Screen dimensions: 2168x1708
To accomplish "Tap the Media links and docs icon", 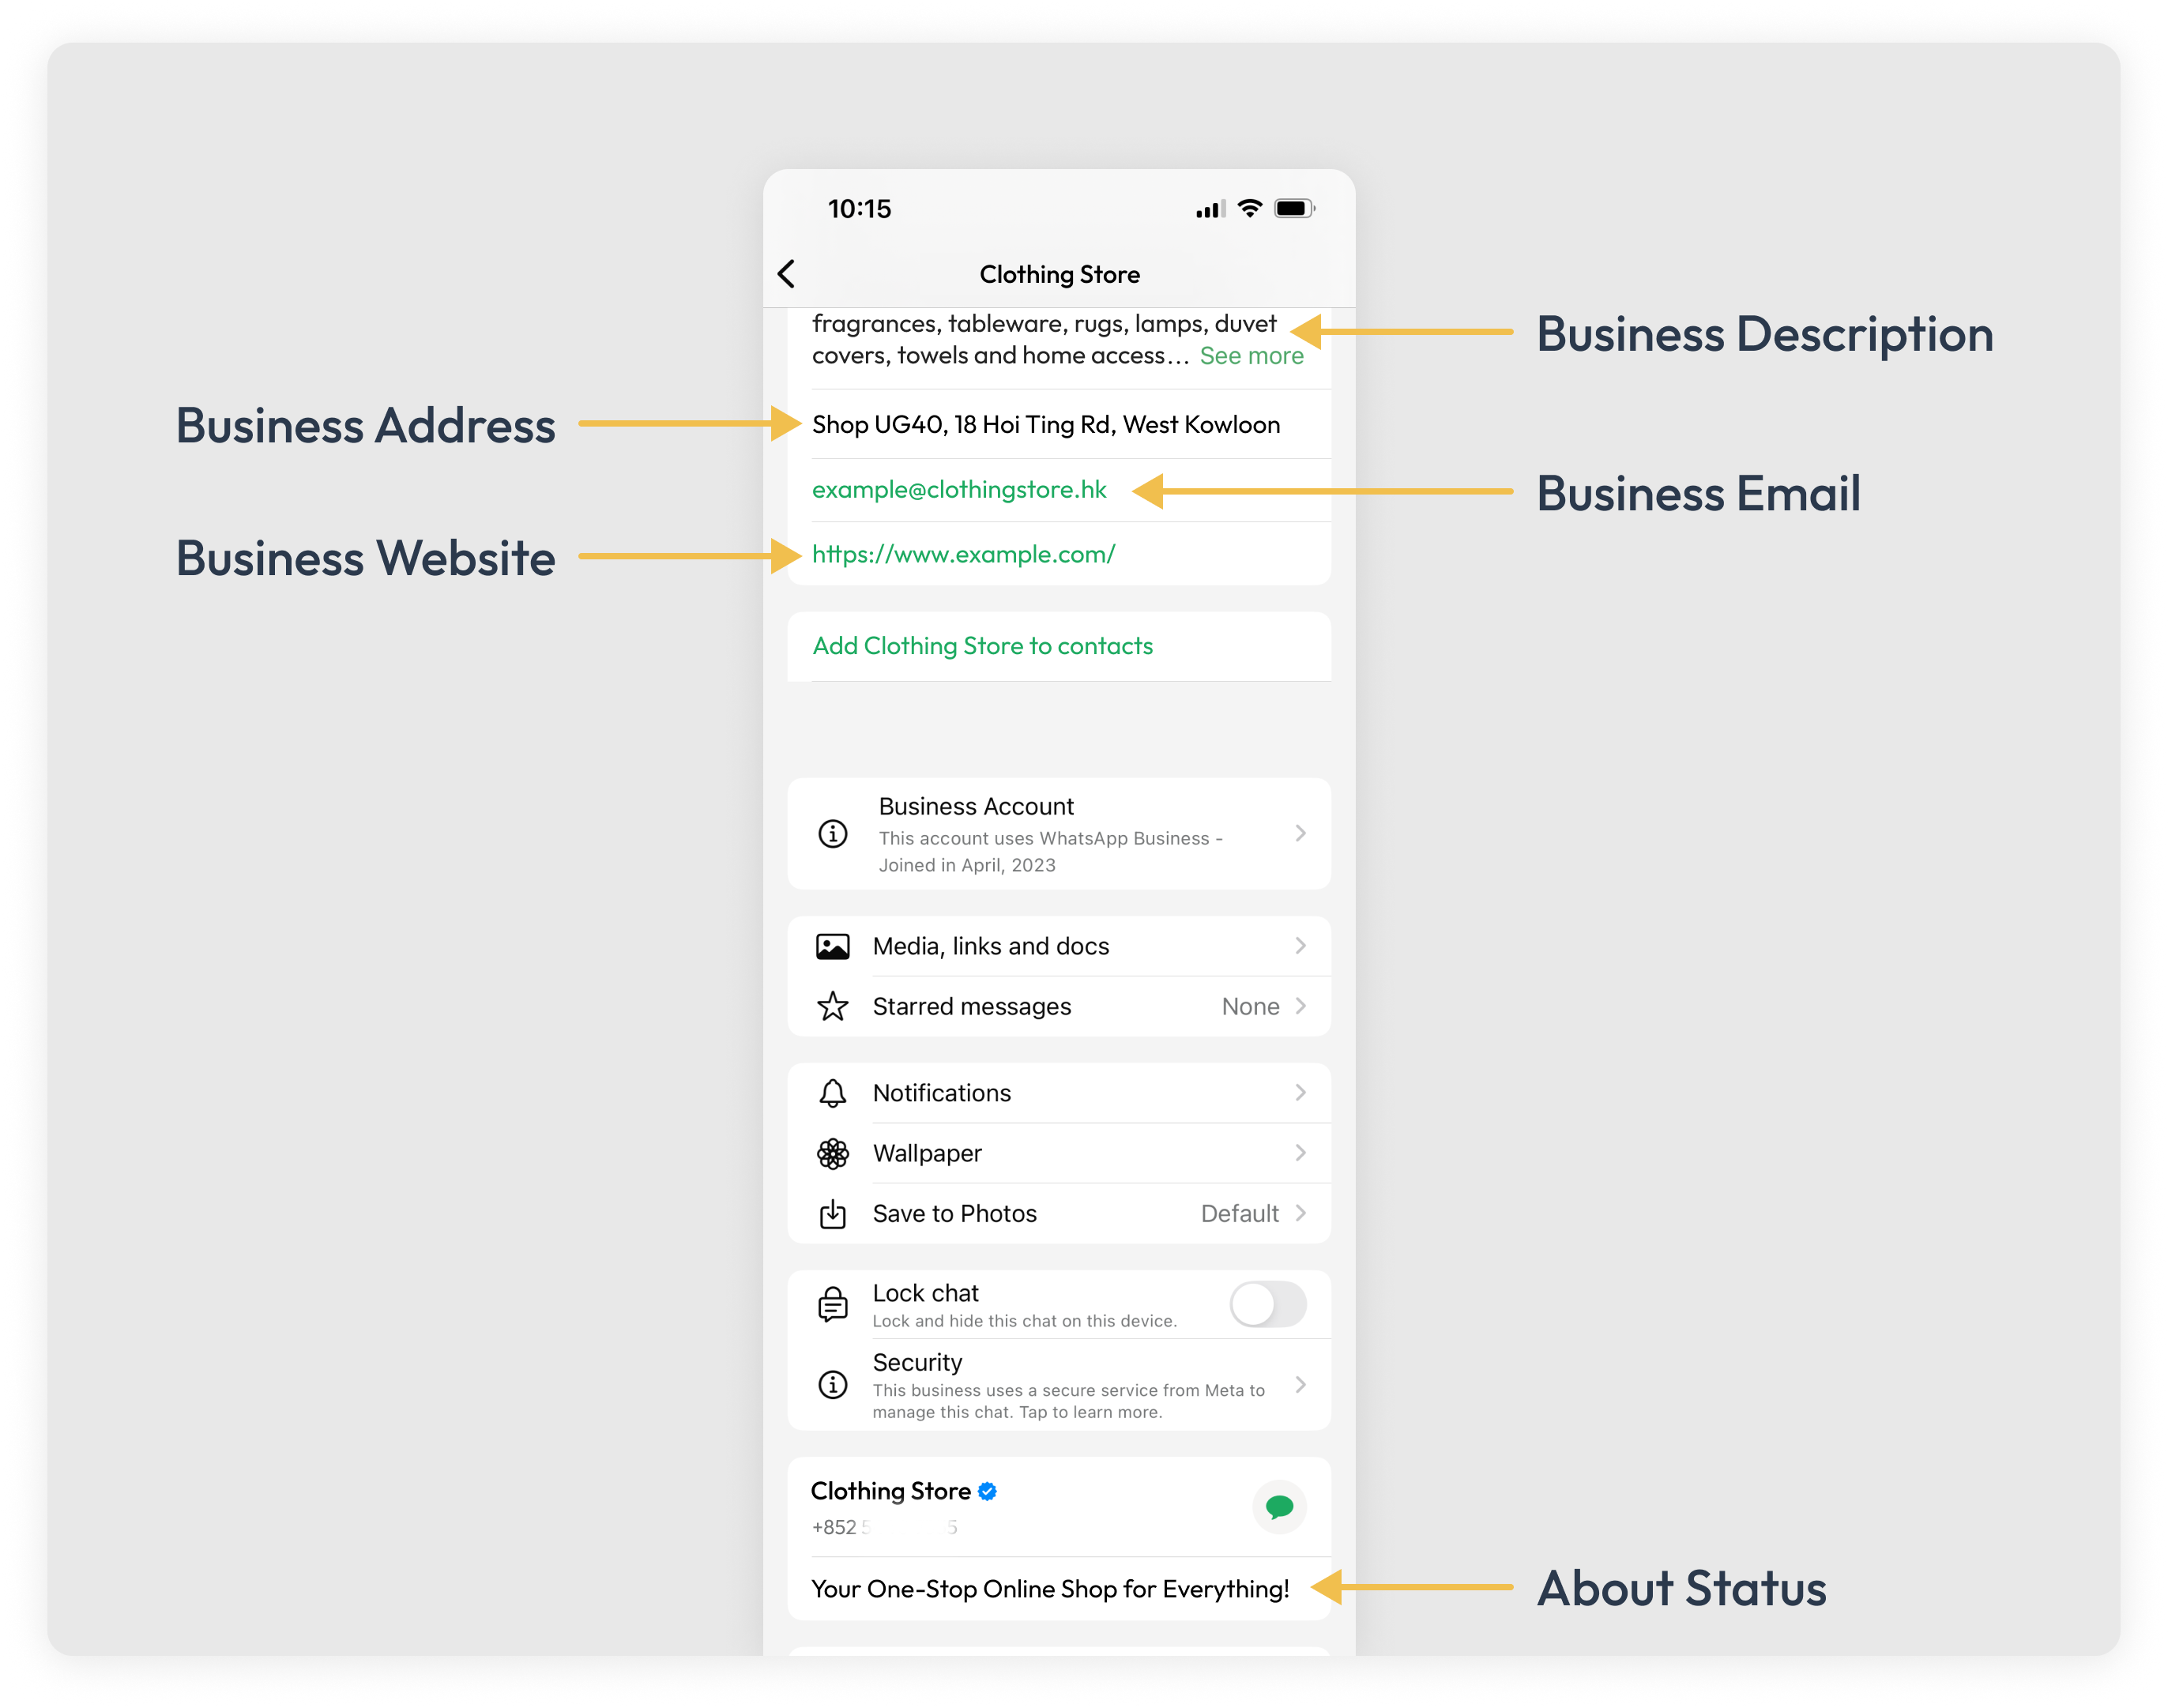I will pos(829,946).
